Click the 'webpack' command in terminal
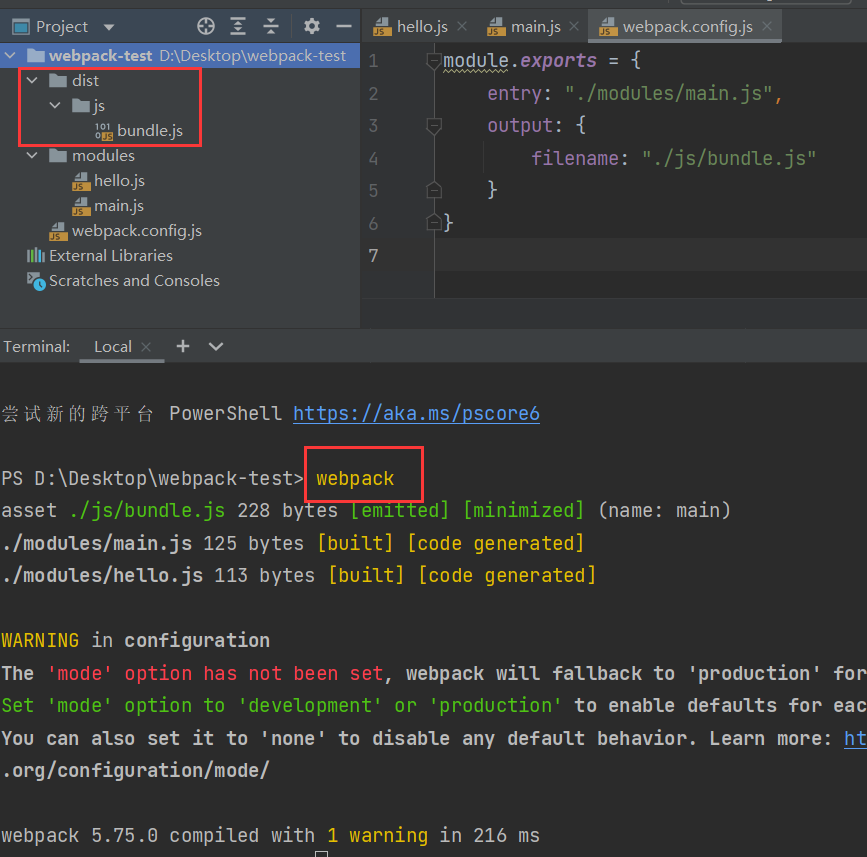Viewport: 867px width, 857px height. tap(355, 478)
